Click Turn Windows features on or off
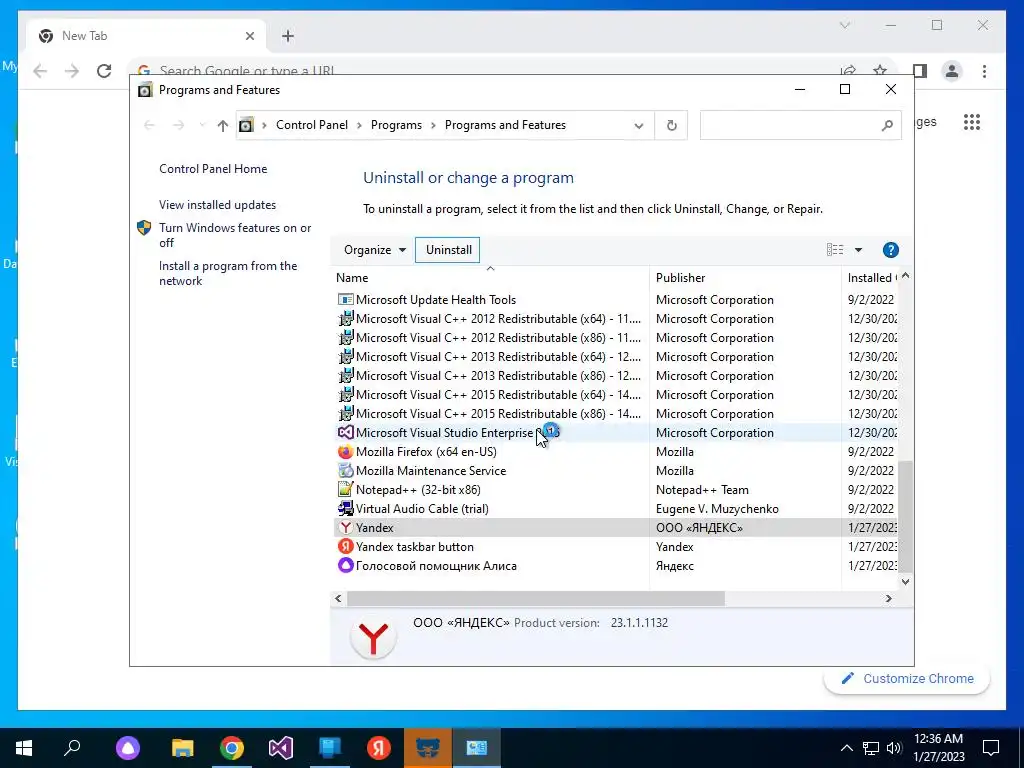Viewport: 1024px width, 768px height. (235, 235)
